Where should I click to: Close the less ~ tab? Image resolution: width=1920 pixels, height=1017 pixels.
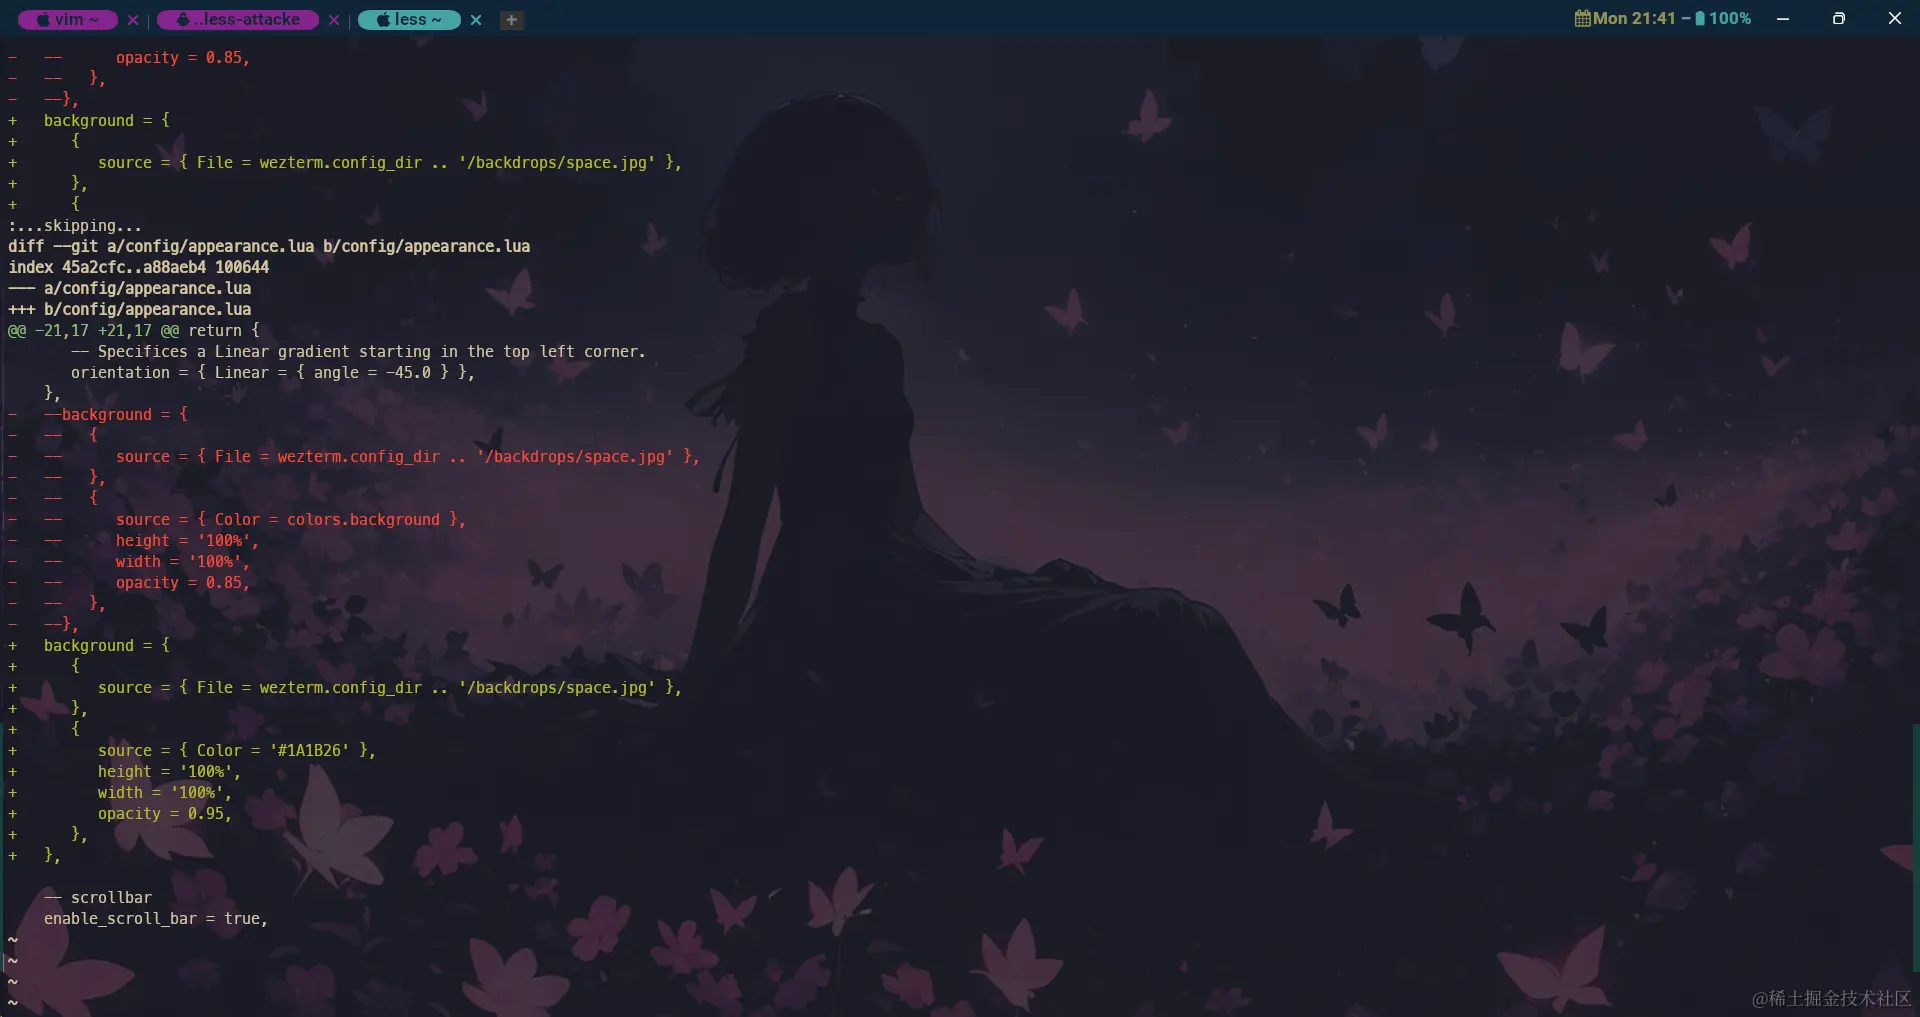tap(476, 20)
